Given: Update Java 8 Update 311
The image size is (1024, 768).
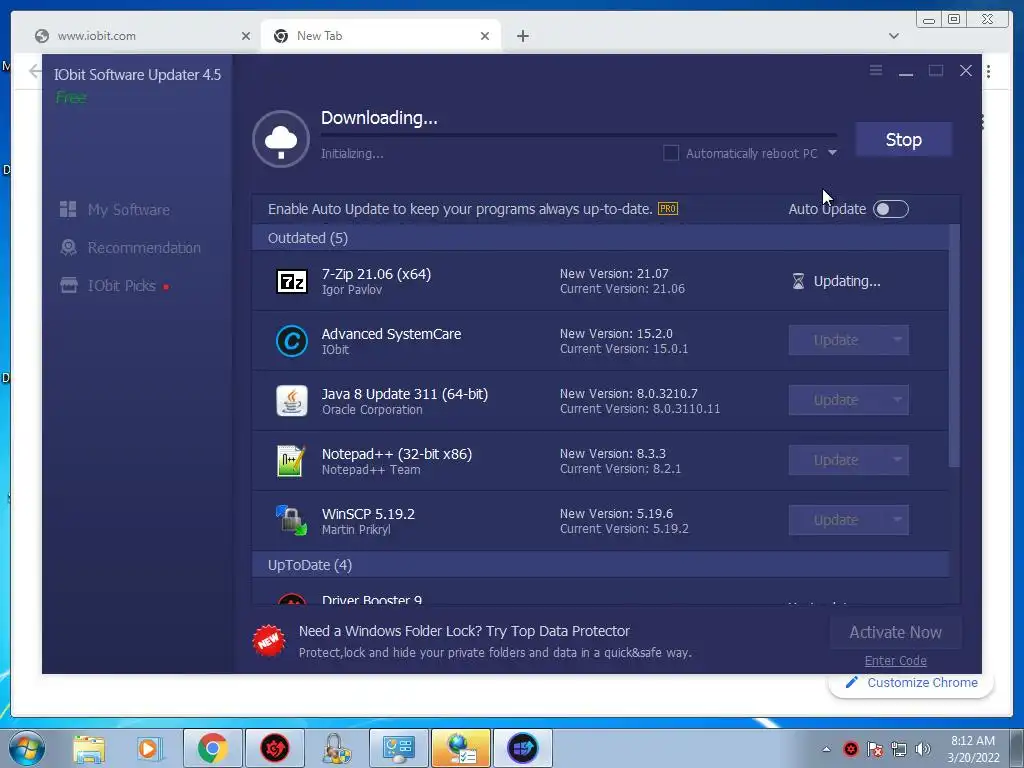Looking at the screenshot, I should 836,400.
